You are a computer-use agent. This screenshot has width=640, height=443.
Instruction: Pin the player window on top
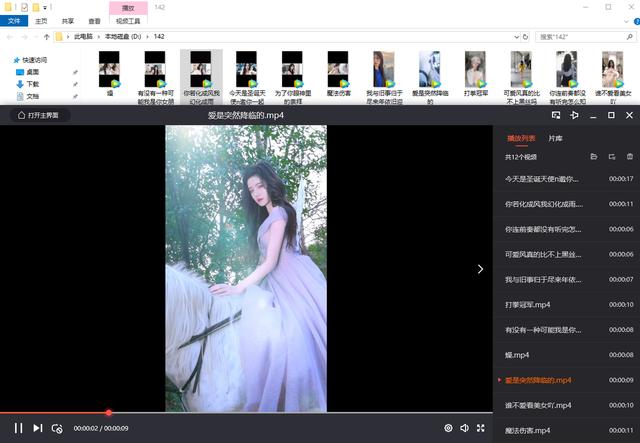click(x=574, y=116)
